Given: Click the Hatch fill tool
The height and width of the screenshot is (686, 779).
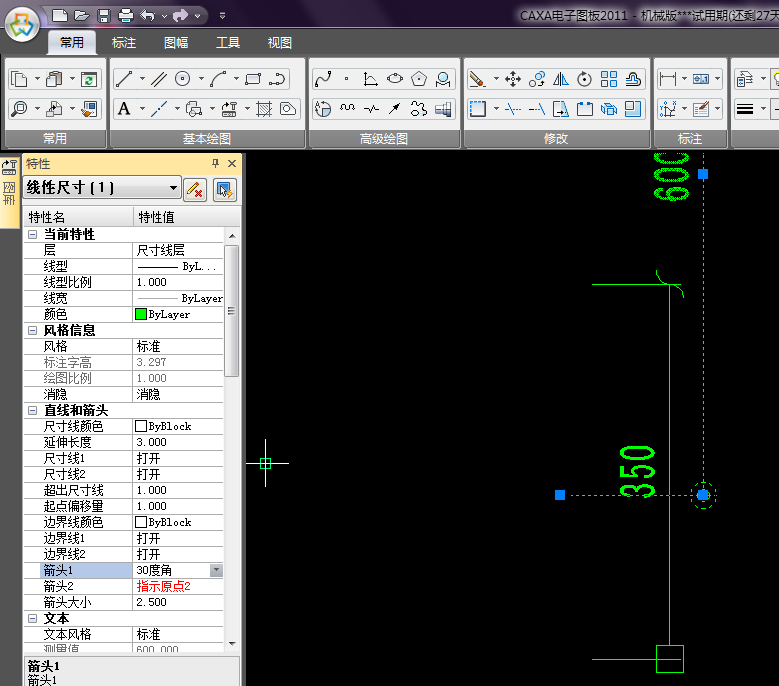Looking at the screenshot, I should [x=264, y=109].
